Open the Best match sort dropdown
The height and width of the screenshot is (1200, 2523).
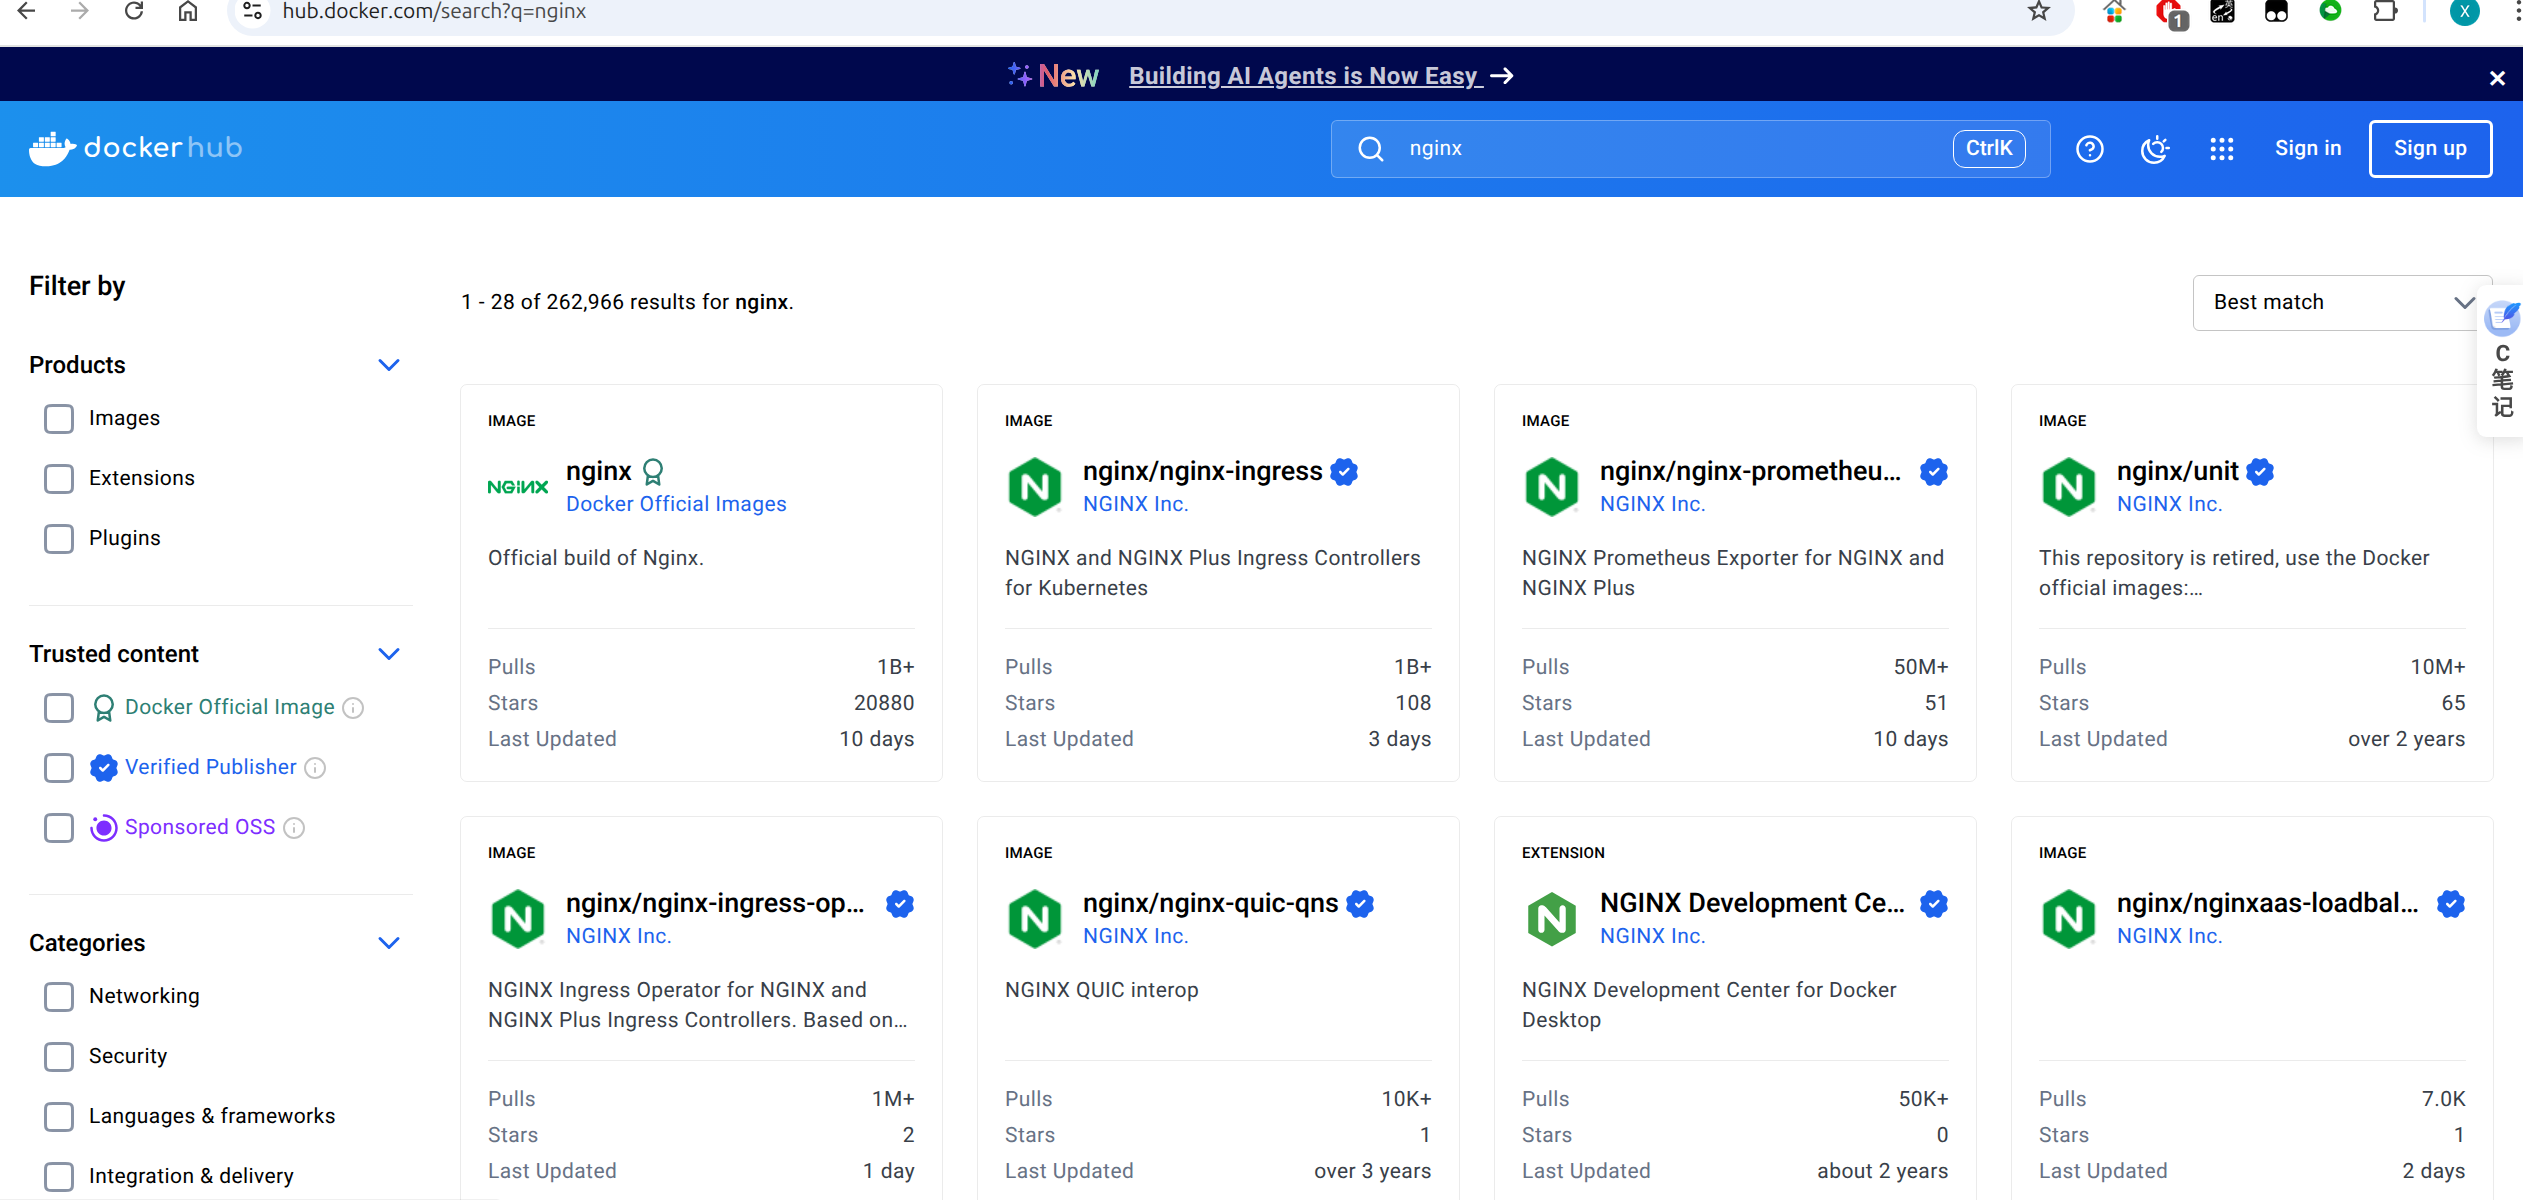2341,302
